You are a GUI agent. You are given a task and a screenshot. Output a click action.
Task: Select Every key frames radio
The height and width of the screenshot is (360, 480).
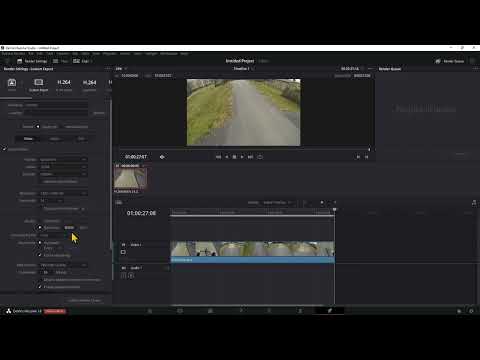point(40,248)
